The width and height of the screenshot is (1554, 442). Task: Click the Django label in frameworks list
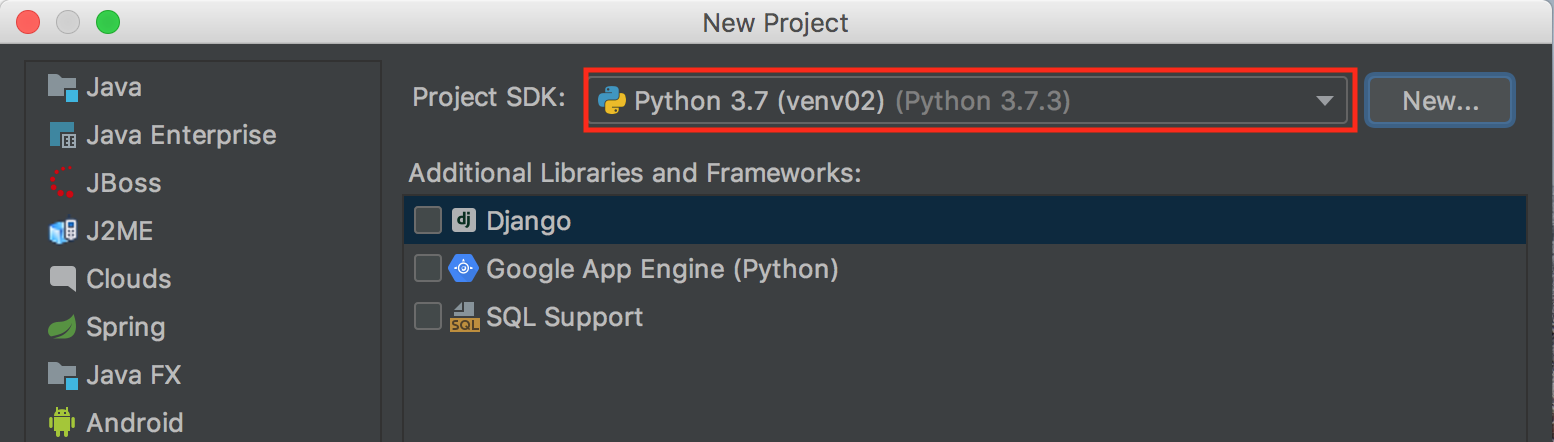click(x=529, y=221)
